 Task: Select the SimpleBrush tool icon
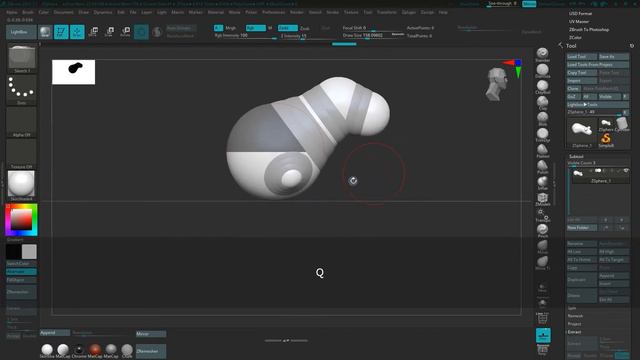(606, 139)
